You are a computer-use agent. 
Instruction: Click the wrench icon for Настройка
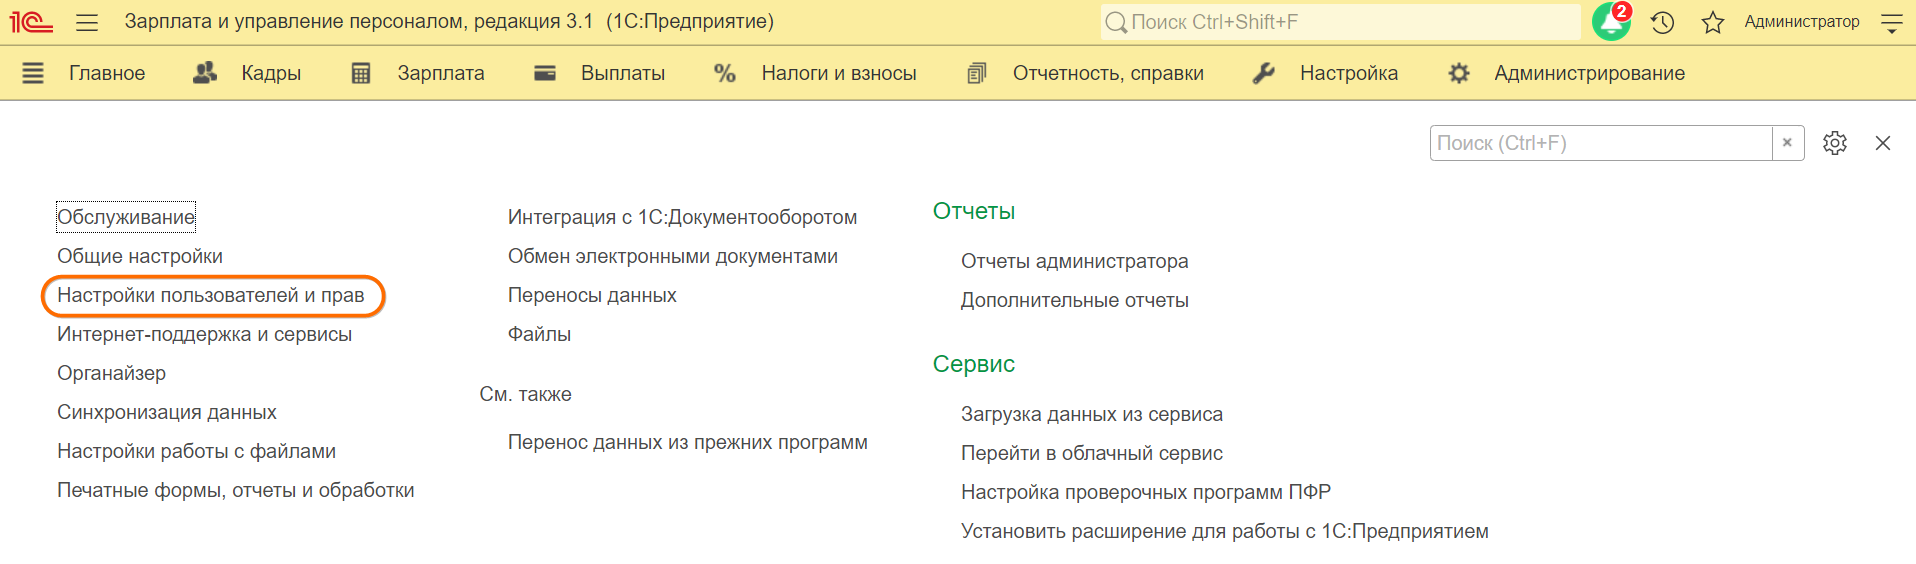pyautogui.click(x=1264, y=73)
